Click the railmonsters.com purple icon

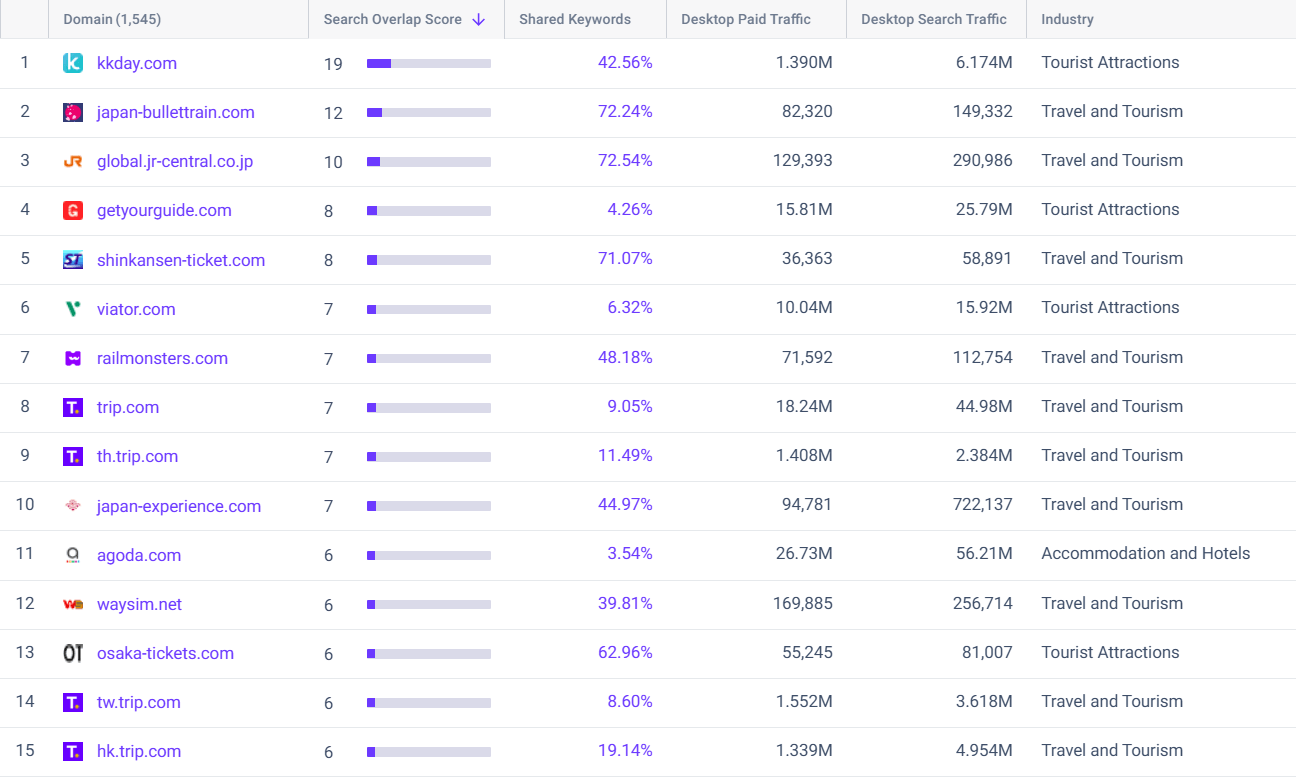pyautogui.click(x=73, y=358)
